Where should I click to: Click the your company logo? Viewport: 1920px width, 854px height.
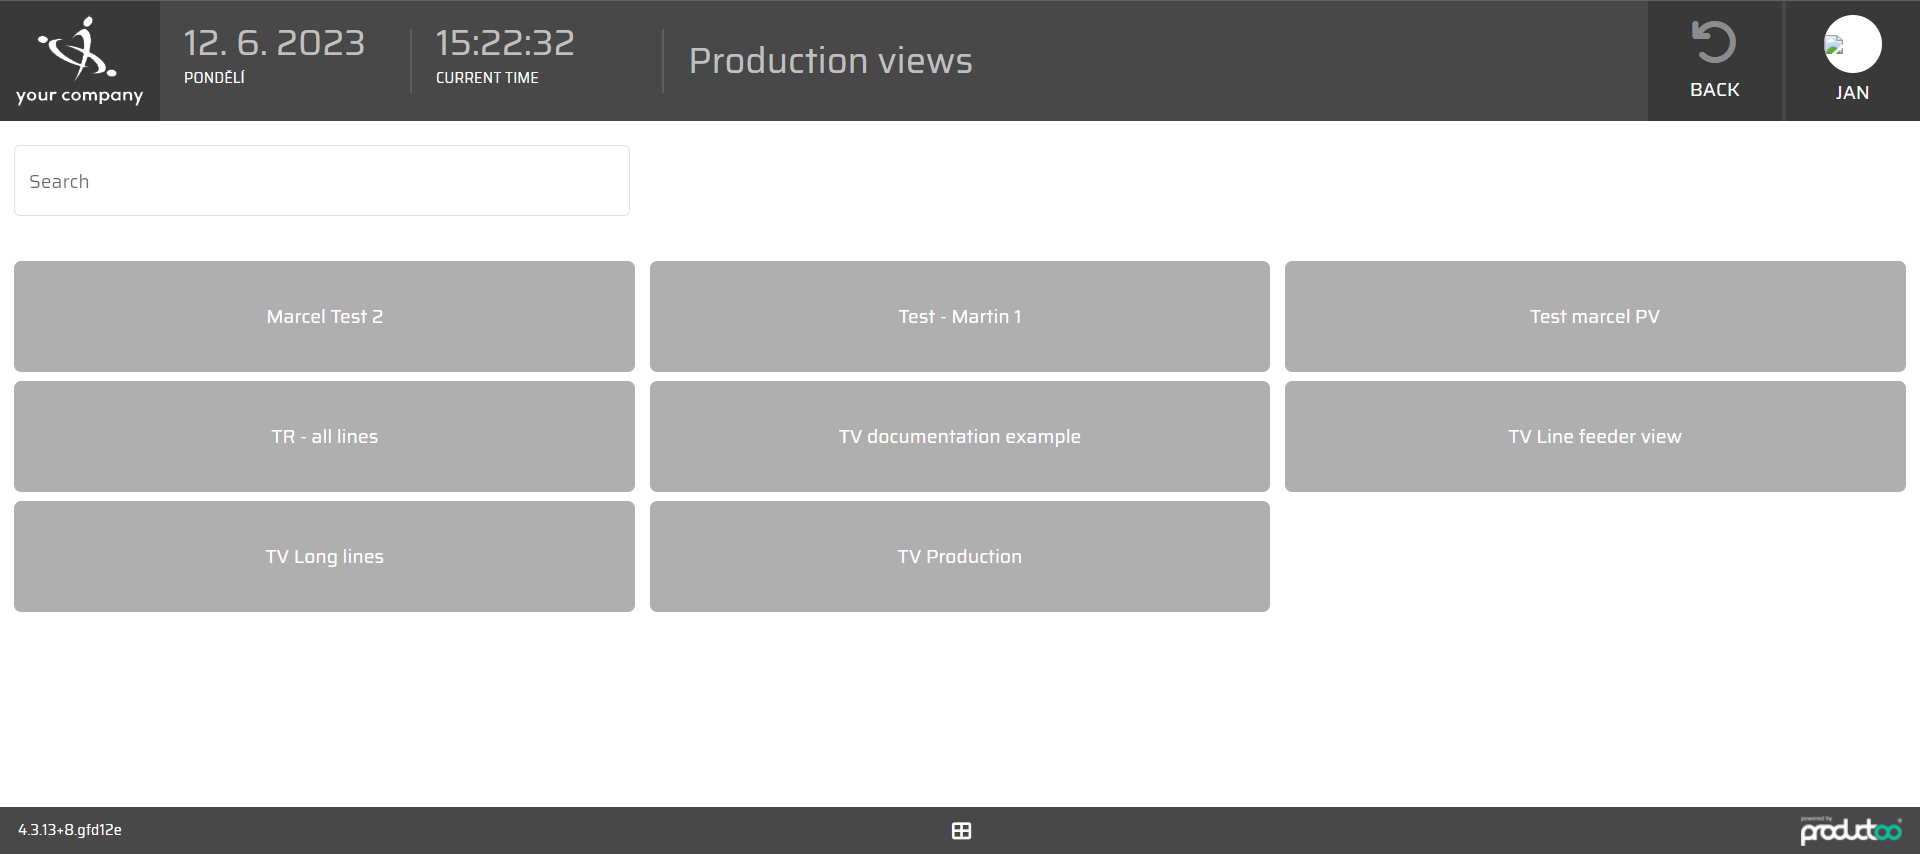click(x=79, y=60)
